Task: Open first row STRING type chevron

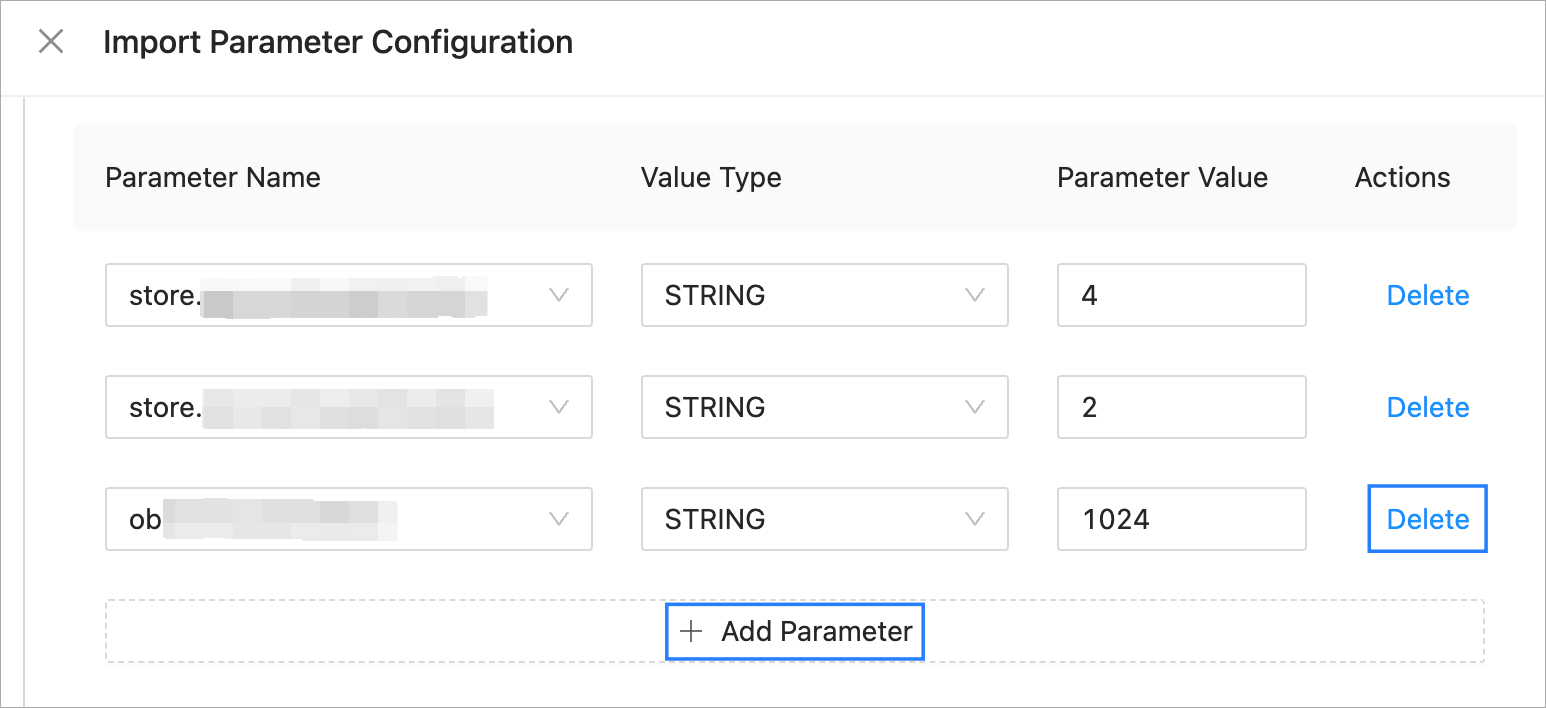Action: (x=974, y=295)
